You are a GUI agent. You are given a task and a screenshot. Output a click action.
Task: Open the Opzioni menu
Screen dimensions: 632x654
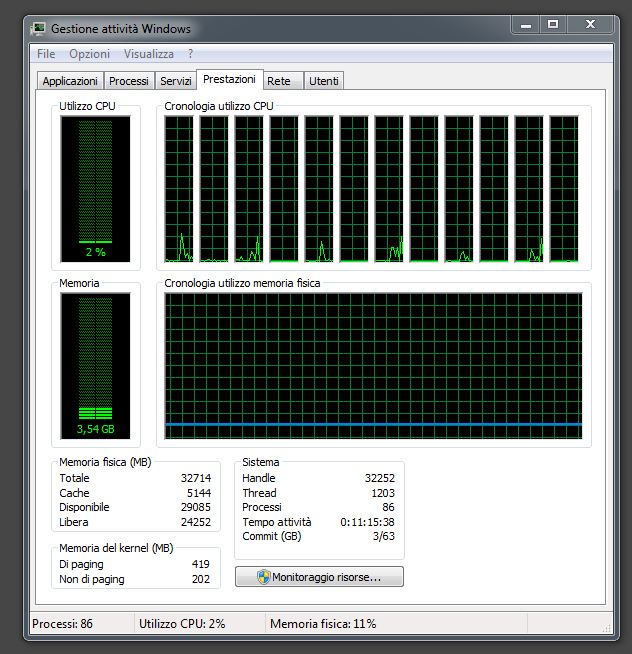(90, 54)
